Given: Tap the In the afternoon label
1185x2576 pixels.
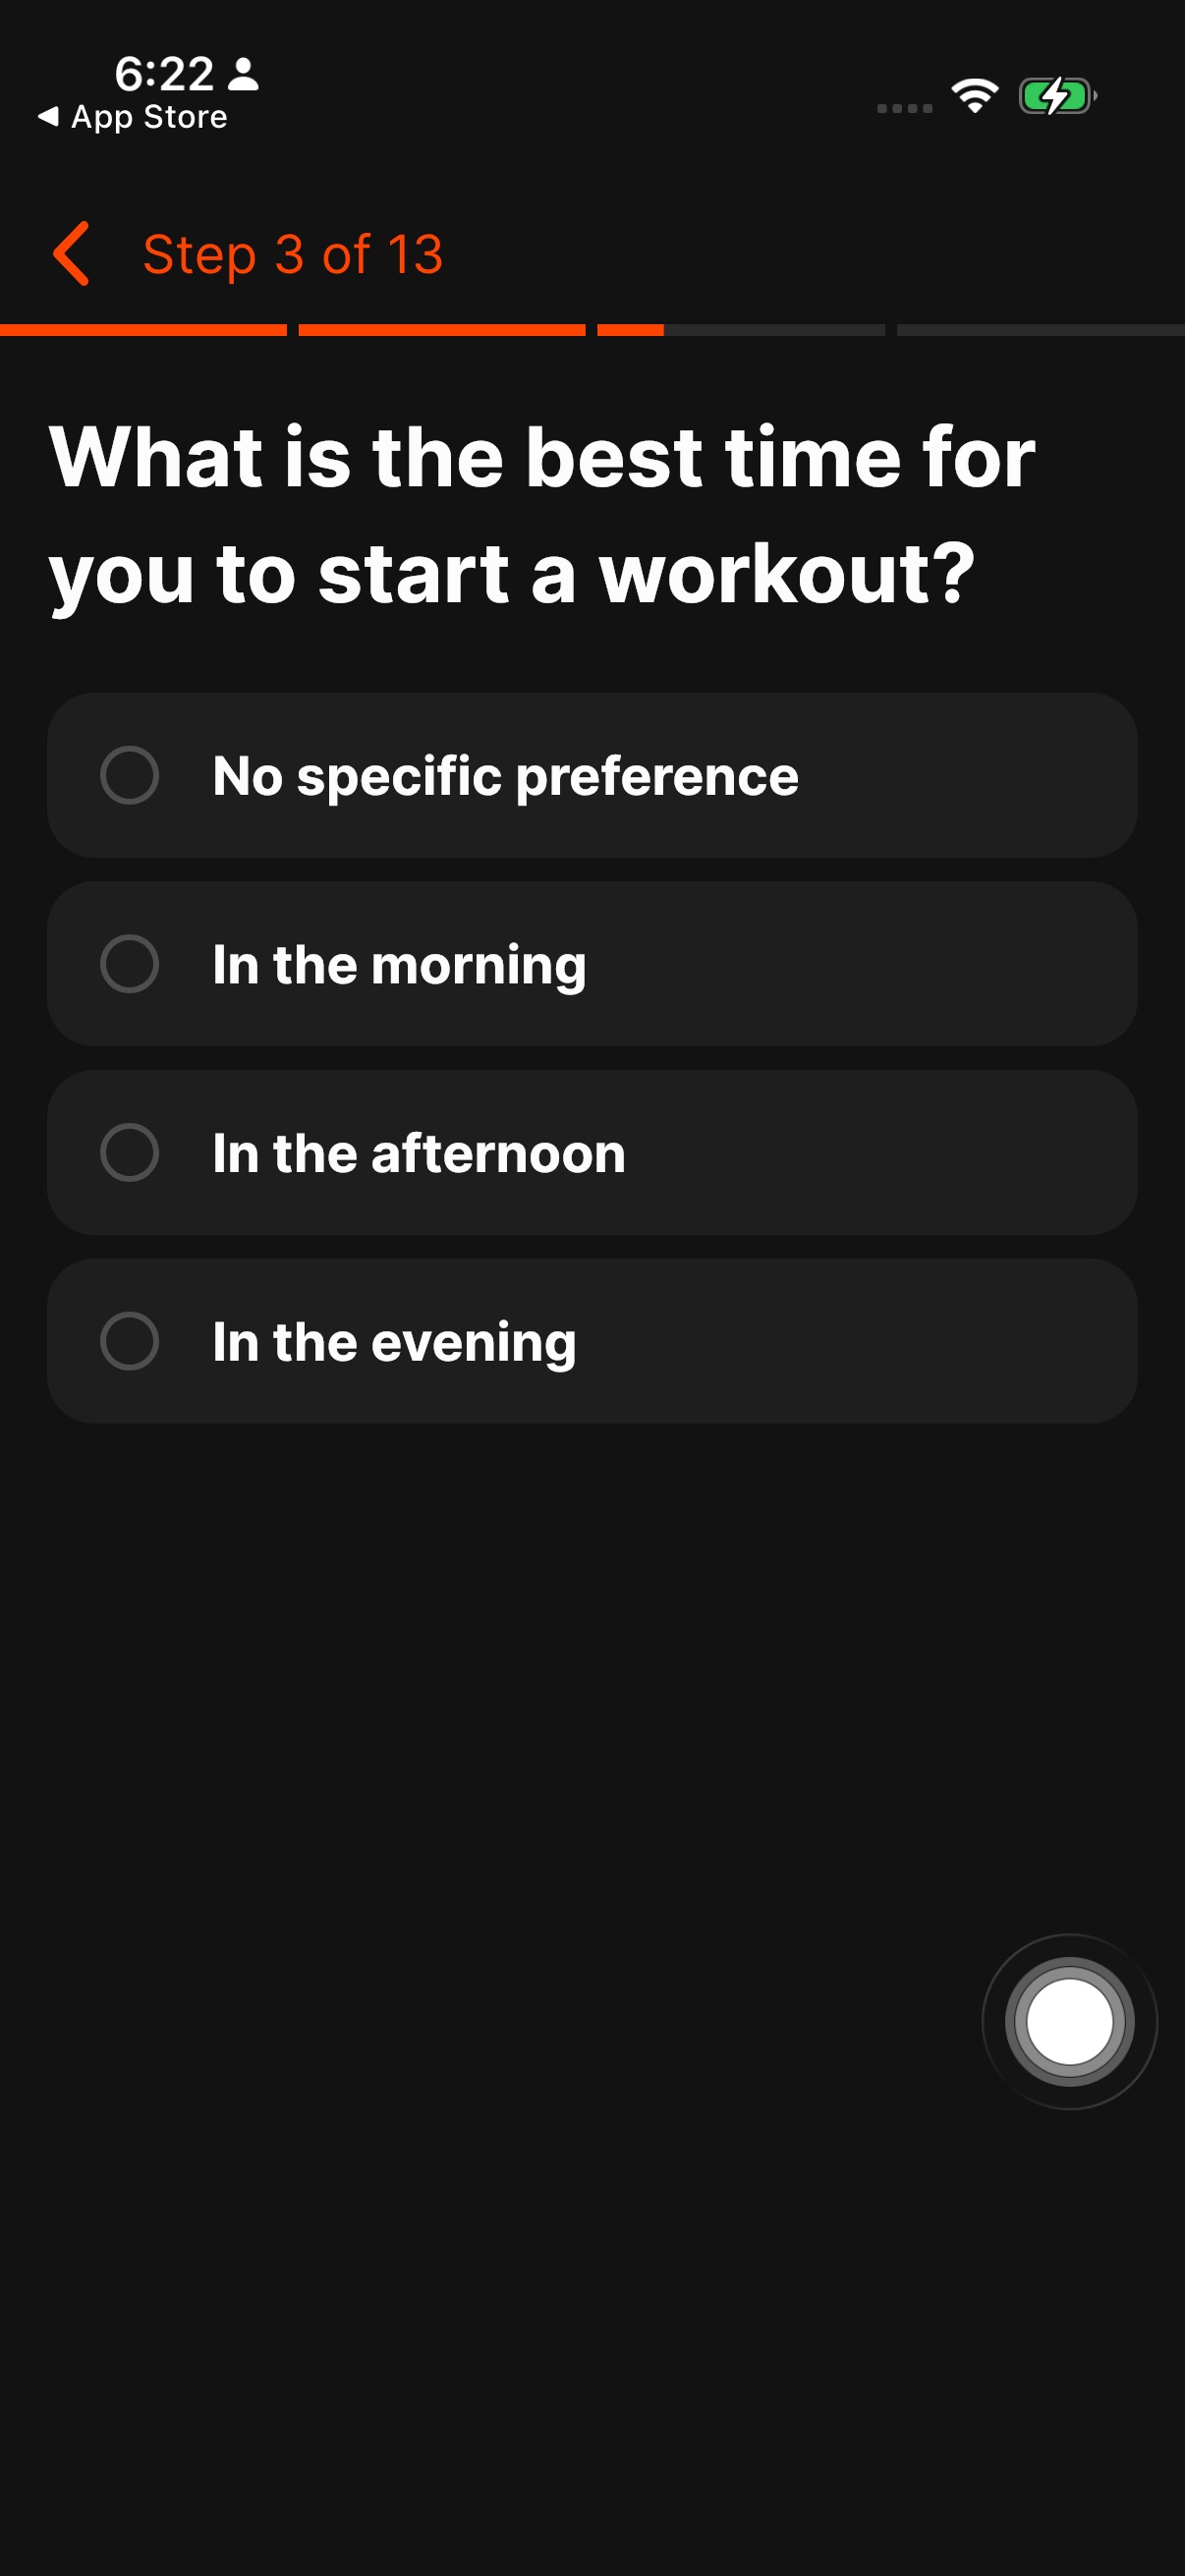Looking at the screenshot, I should (419, 1153).
